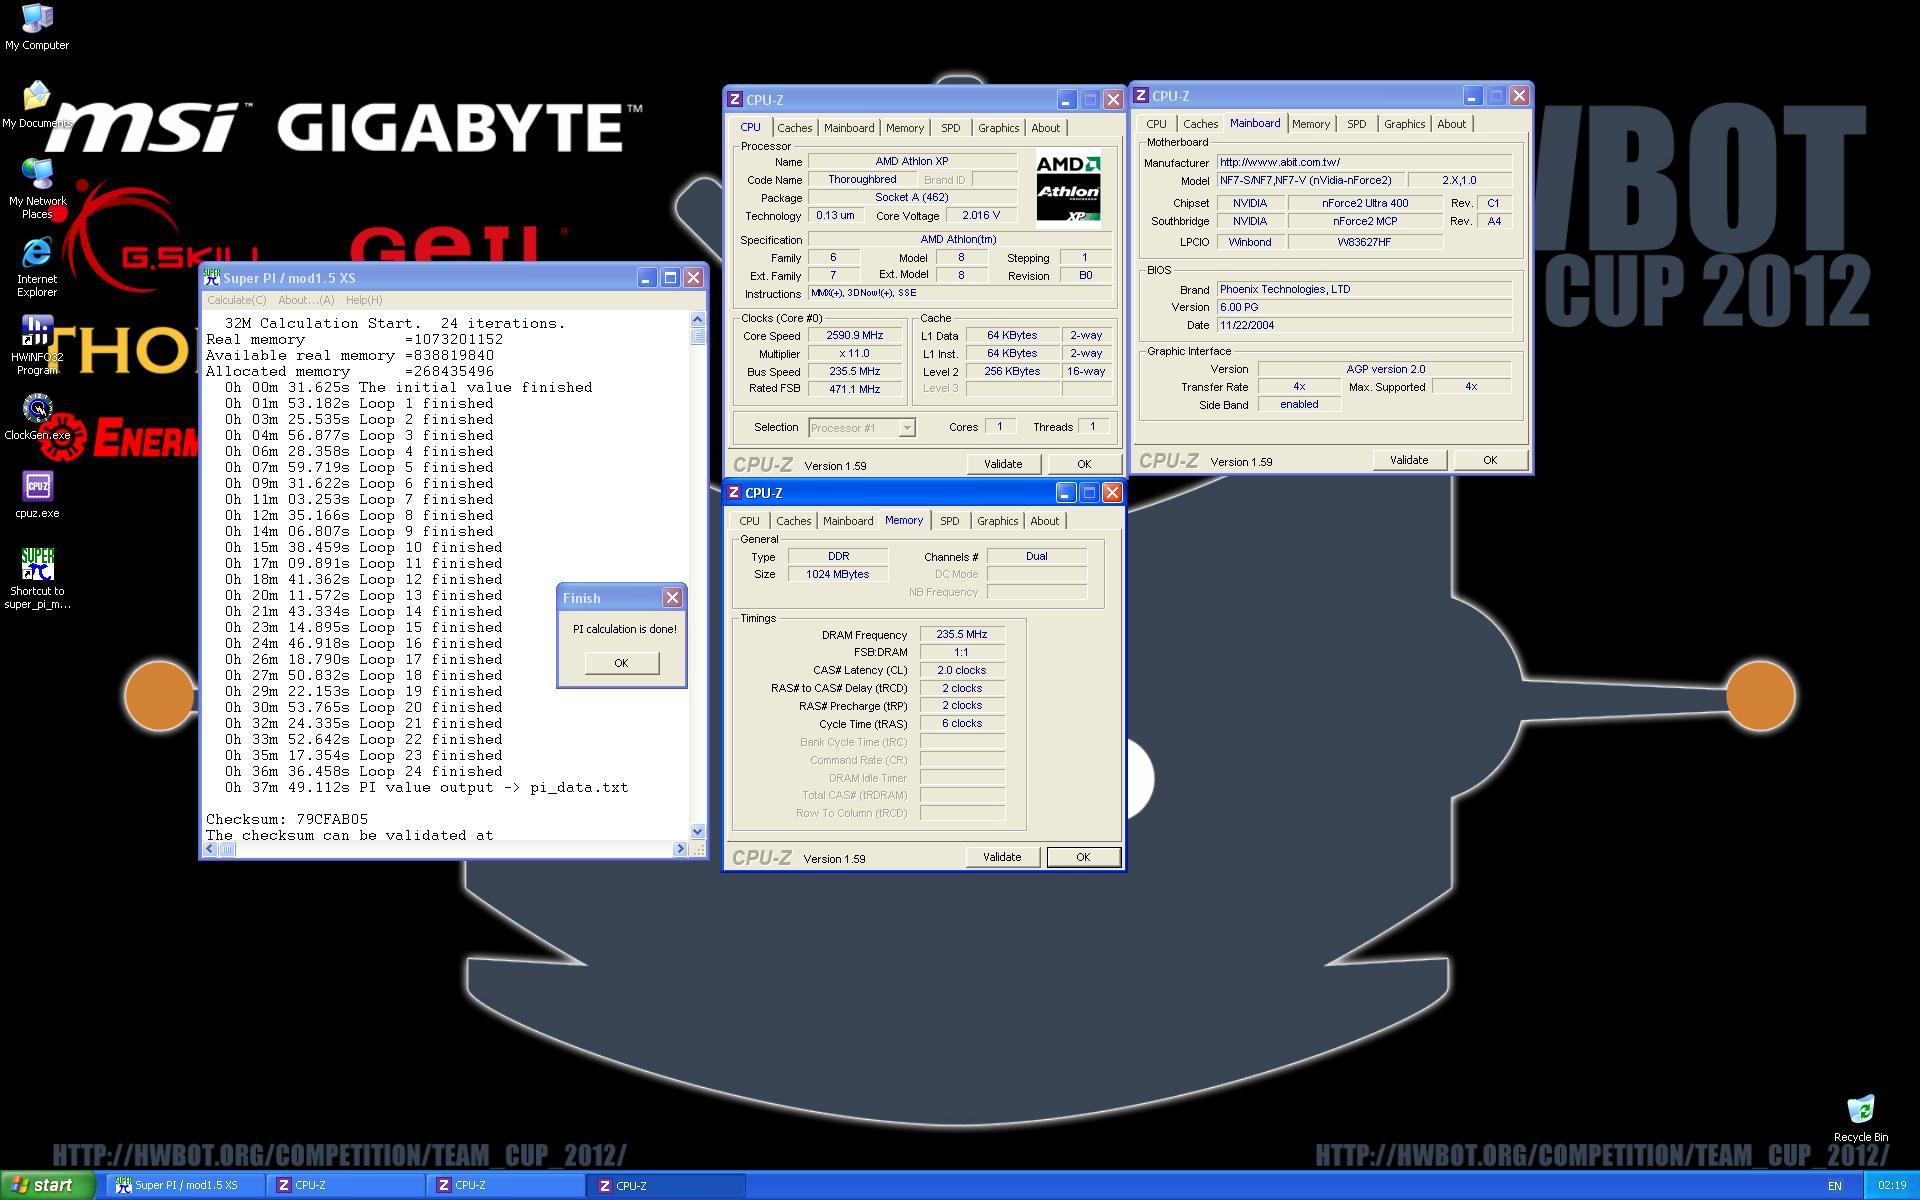Select Caches tab in Mainboard window
This screenshot has height=1200, width=1920.
(x=1201, y=124)
